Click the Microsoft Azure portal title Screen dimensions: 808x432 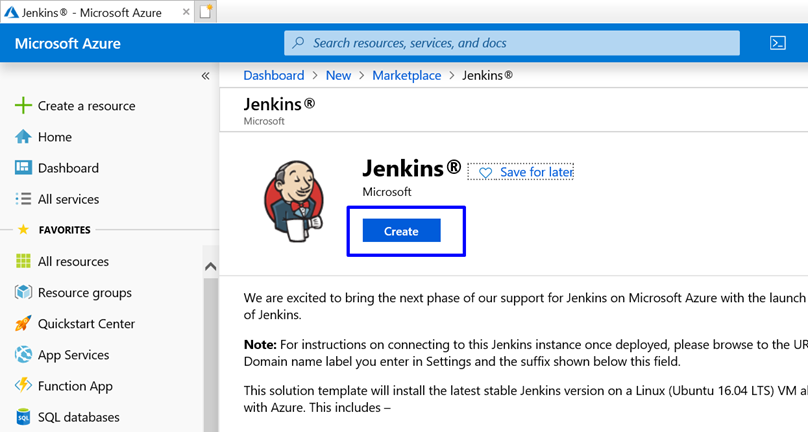click(68, 43)
